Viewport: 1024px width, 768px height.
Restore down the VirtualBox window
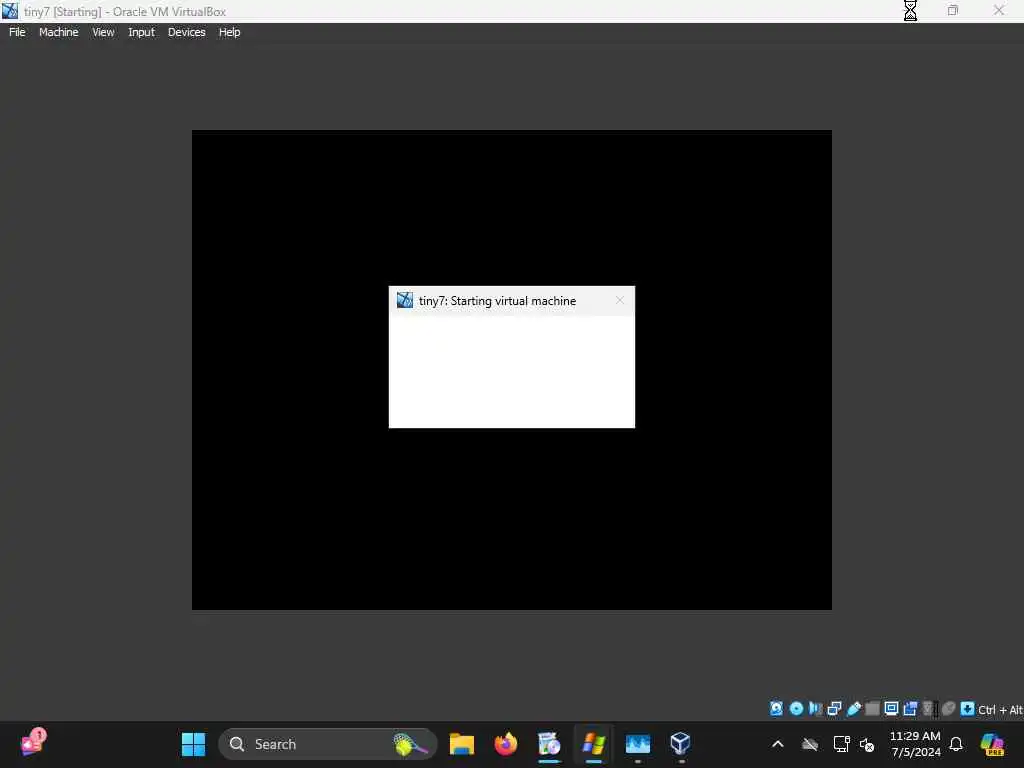click(x=953, y=10)
